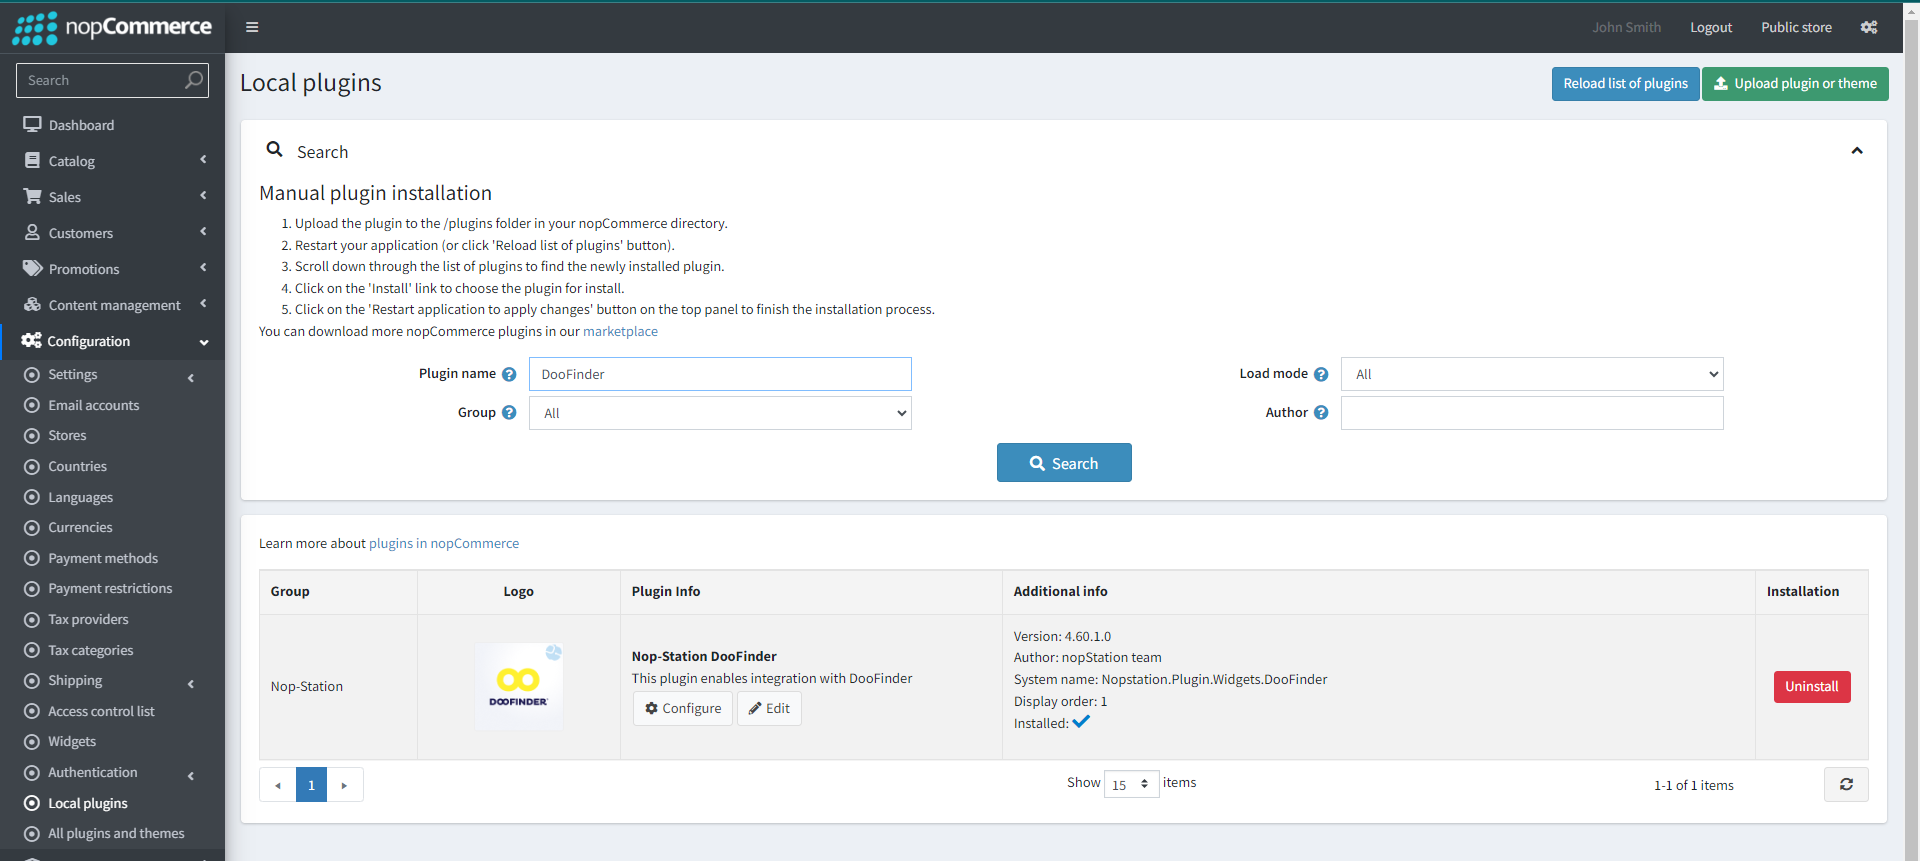The width and height of the screenshot is (1920, 861).
Task: Go to next page arrow
Action: 344,785
